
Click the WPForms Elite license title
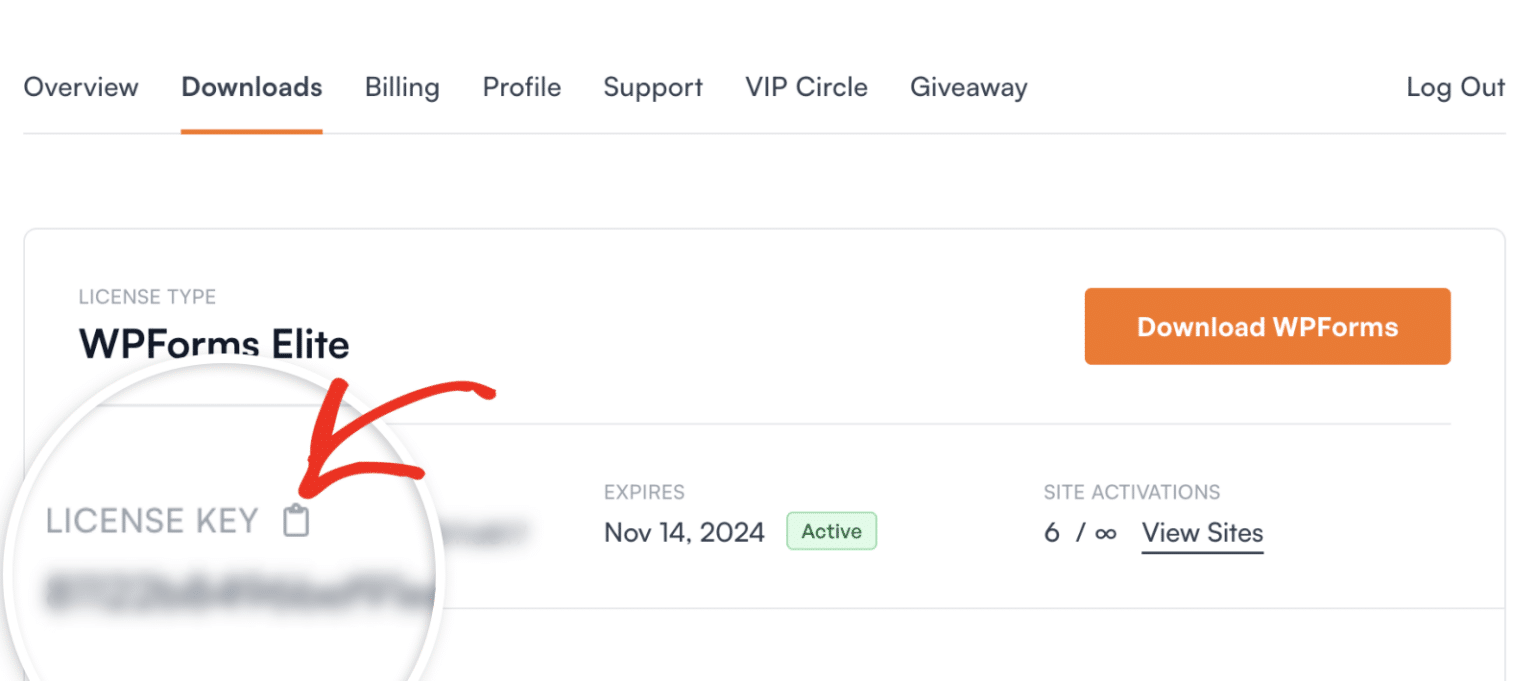pyautogui.click(x=214, y=344)
